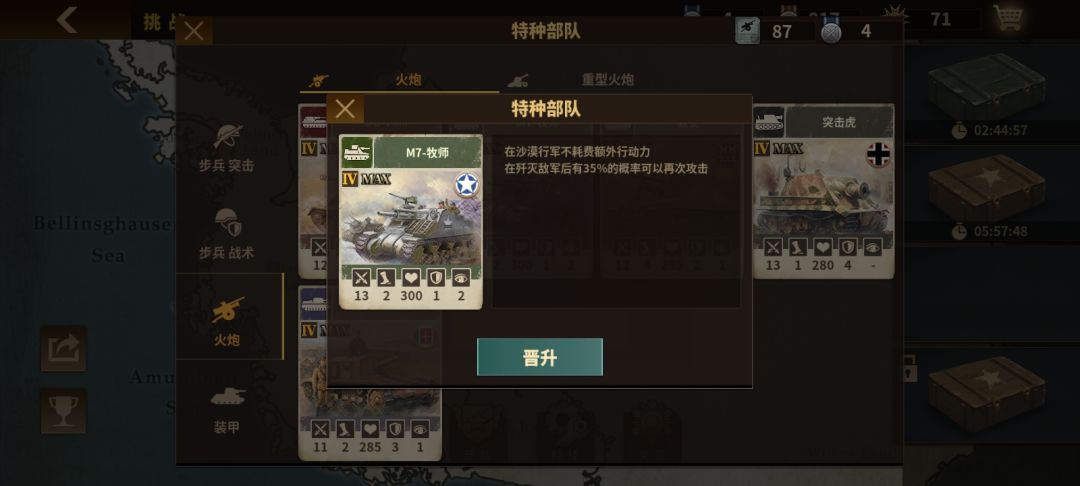Image resolution: width=1080 pixels, height=486 pixels.
Task: Click the 晋升 promote button
Action: [x=540, y=357]
